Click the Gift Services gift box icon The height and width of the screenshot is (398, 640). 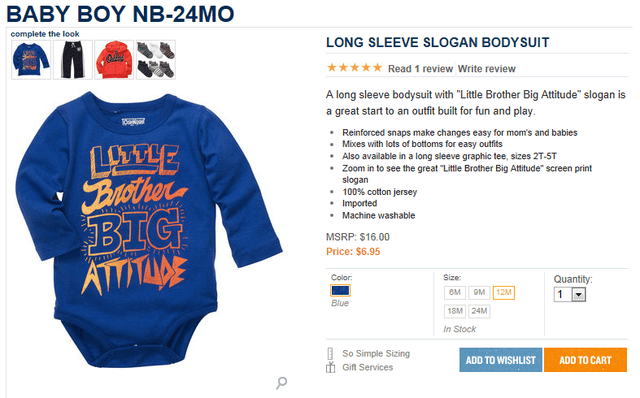pos(331,367)
